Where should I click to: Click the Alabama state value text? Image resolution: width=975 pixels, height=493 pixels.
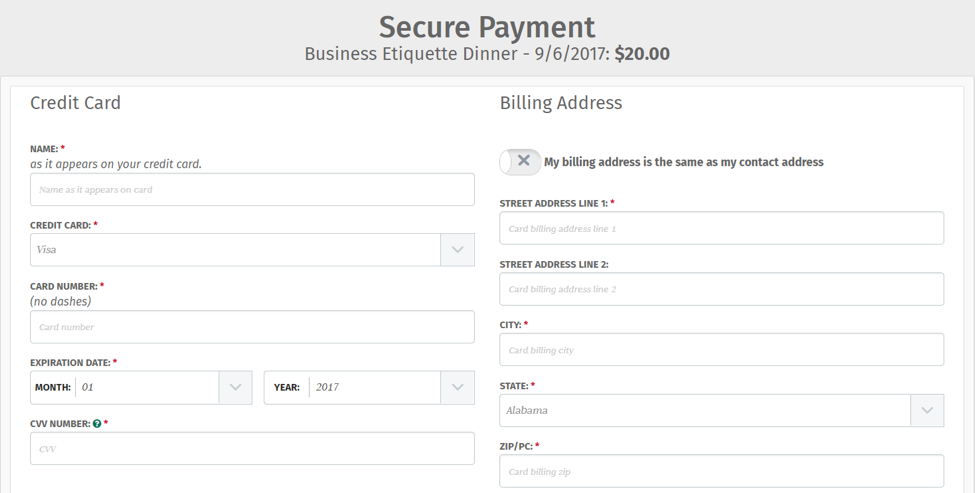pos(527,410)
